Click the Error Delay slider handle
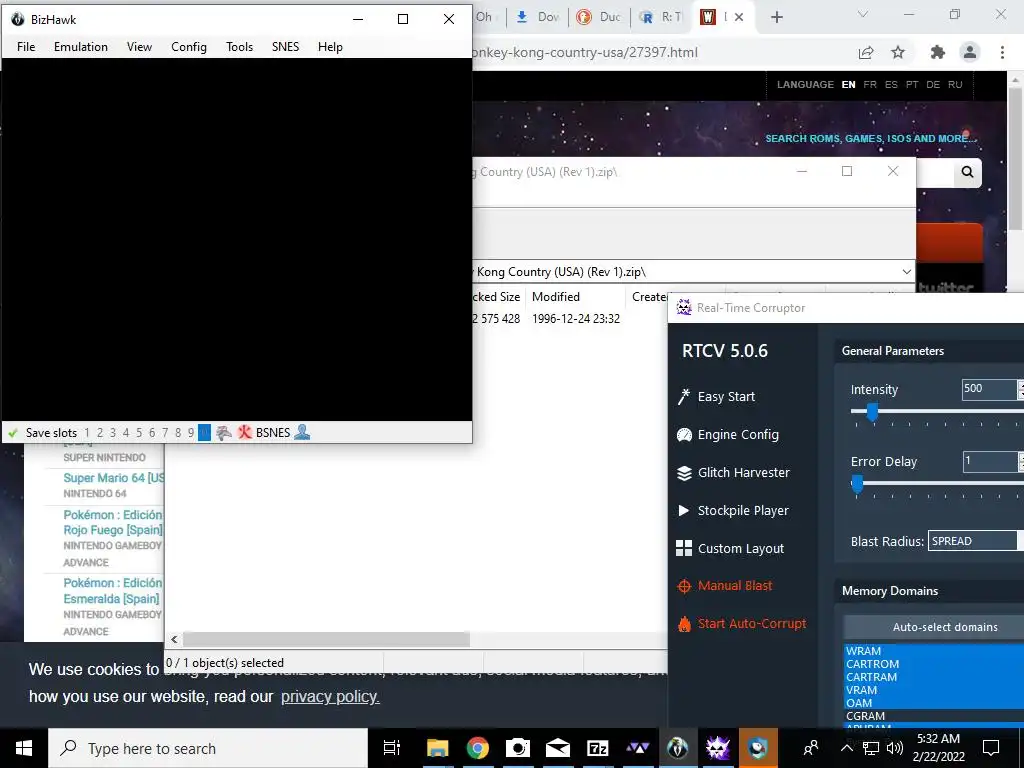1024x768 pixels. click(x=857, y=485)
